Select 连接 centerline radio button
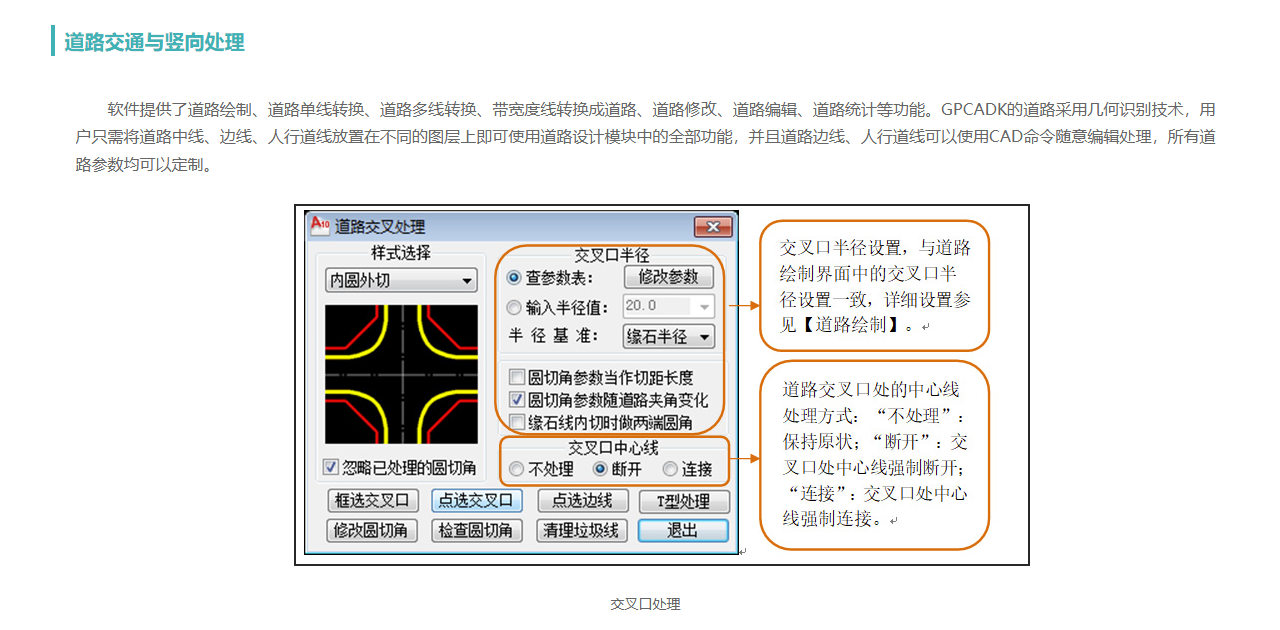The image size is (1280, 630). [669, 469]
